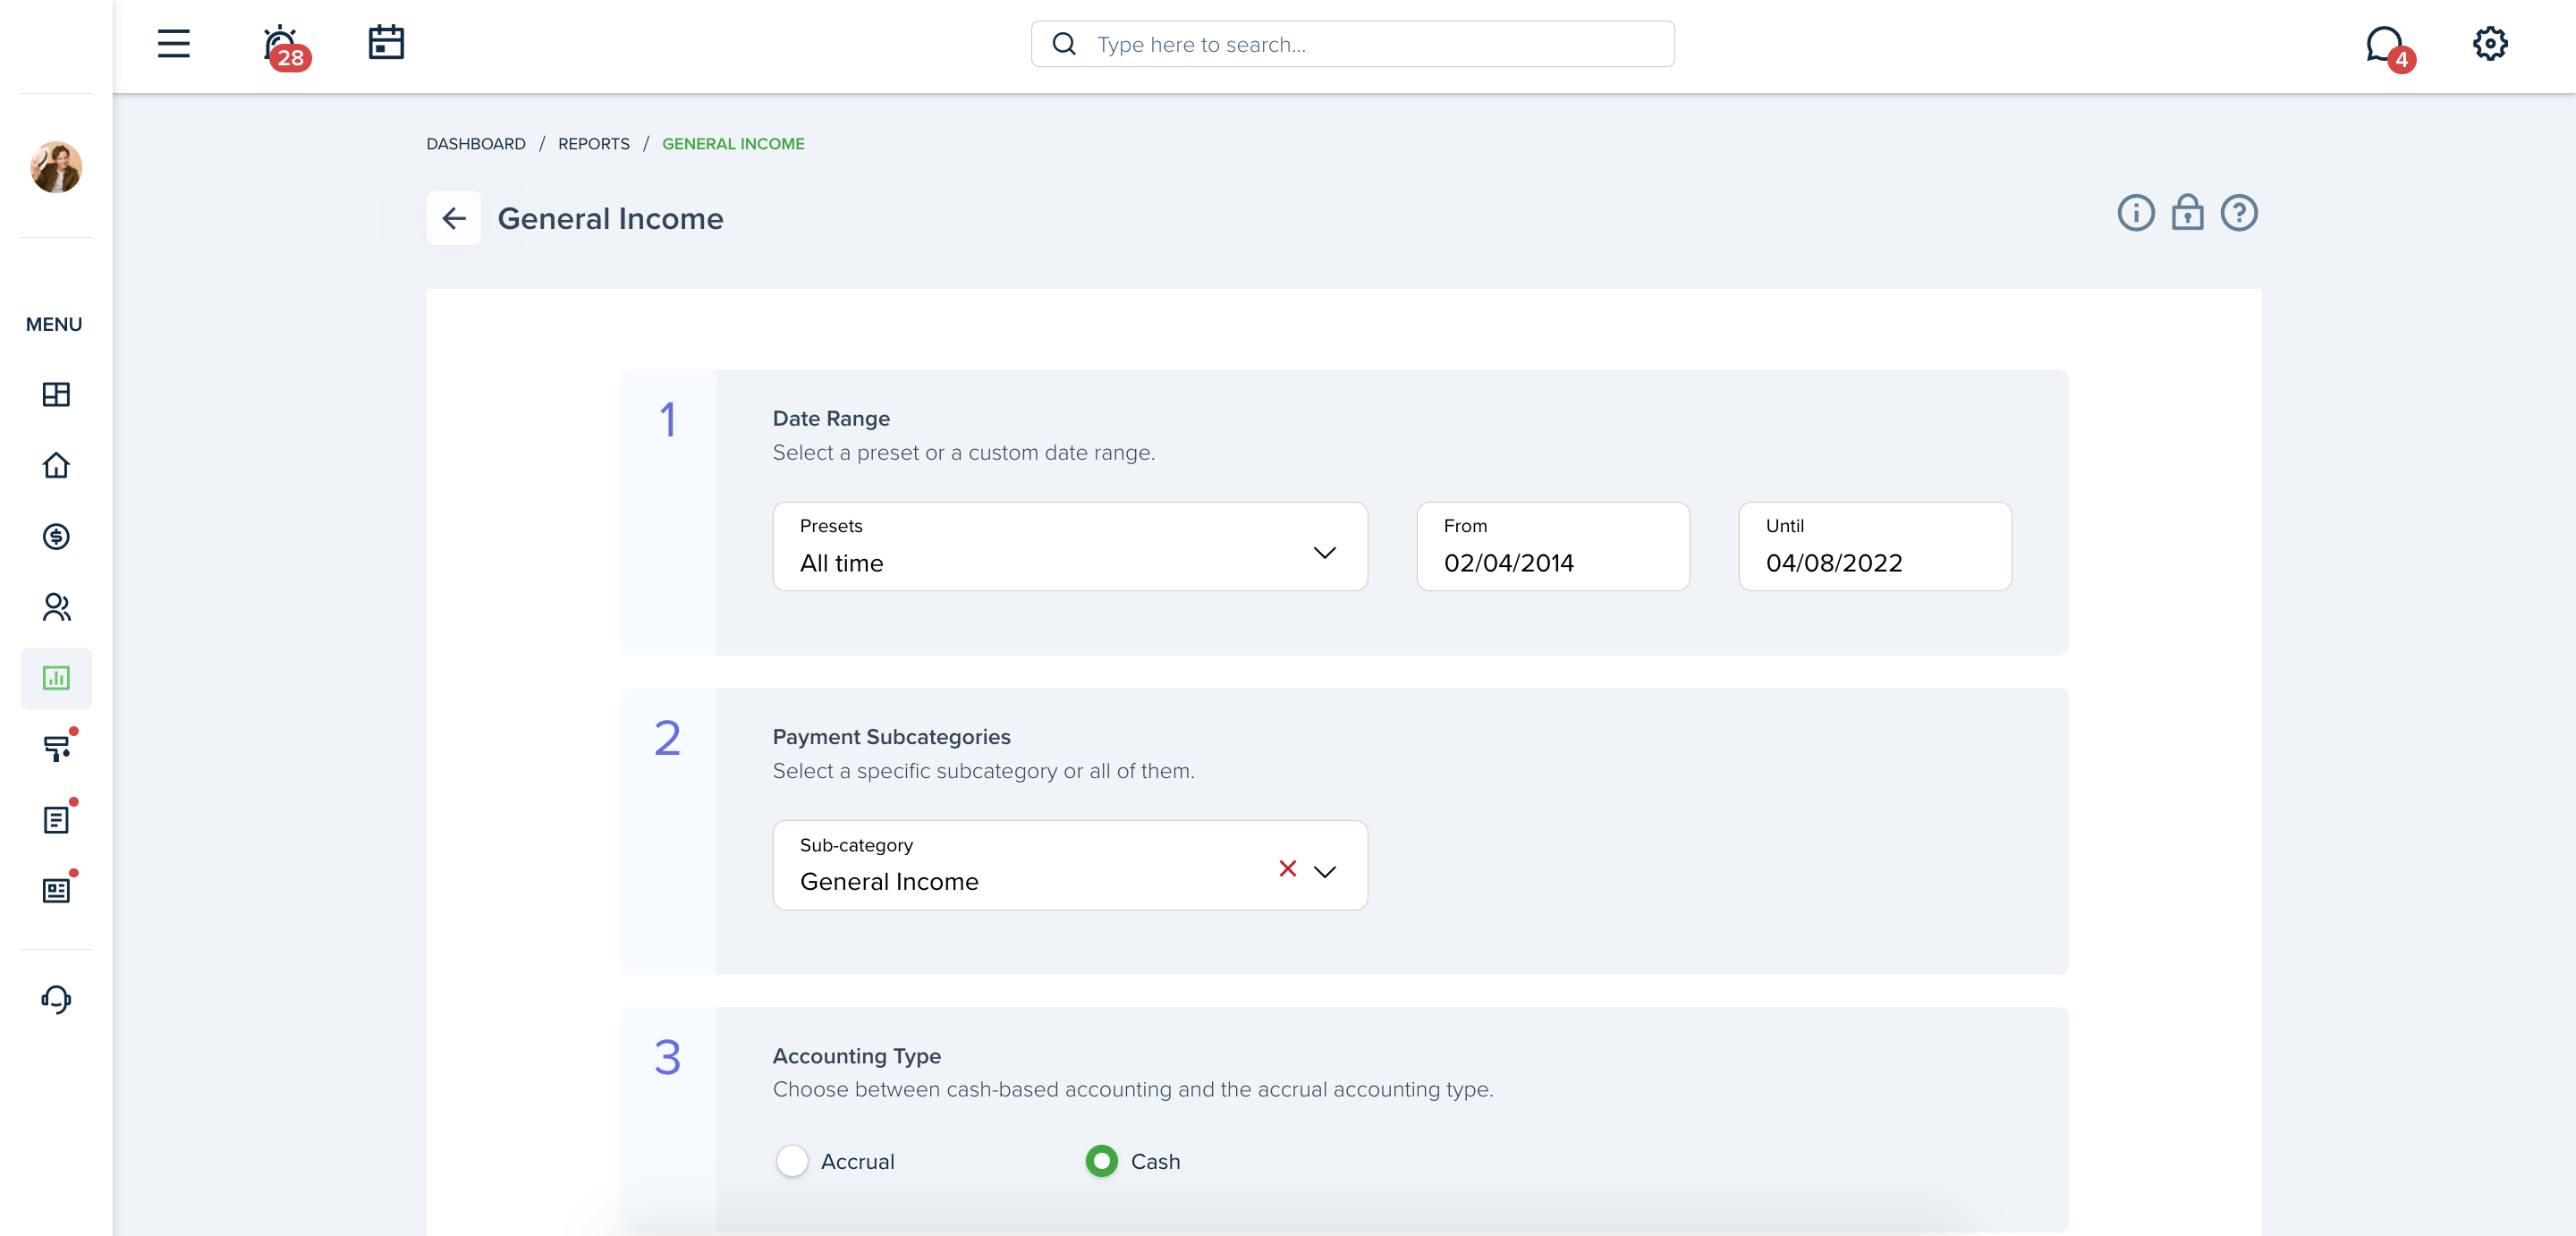Go to REPORTS breadcrumb

(x=594, y=144)
